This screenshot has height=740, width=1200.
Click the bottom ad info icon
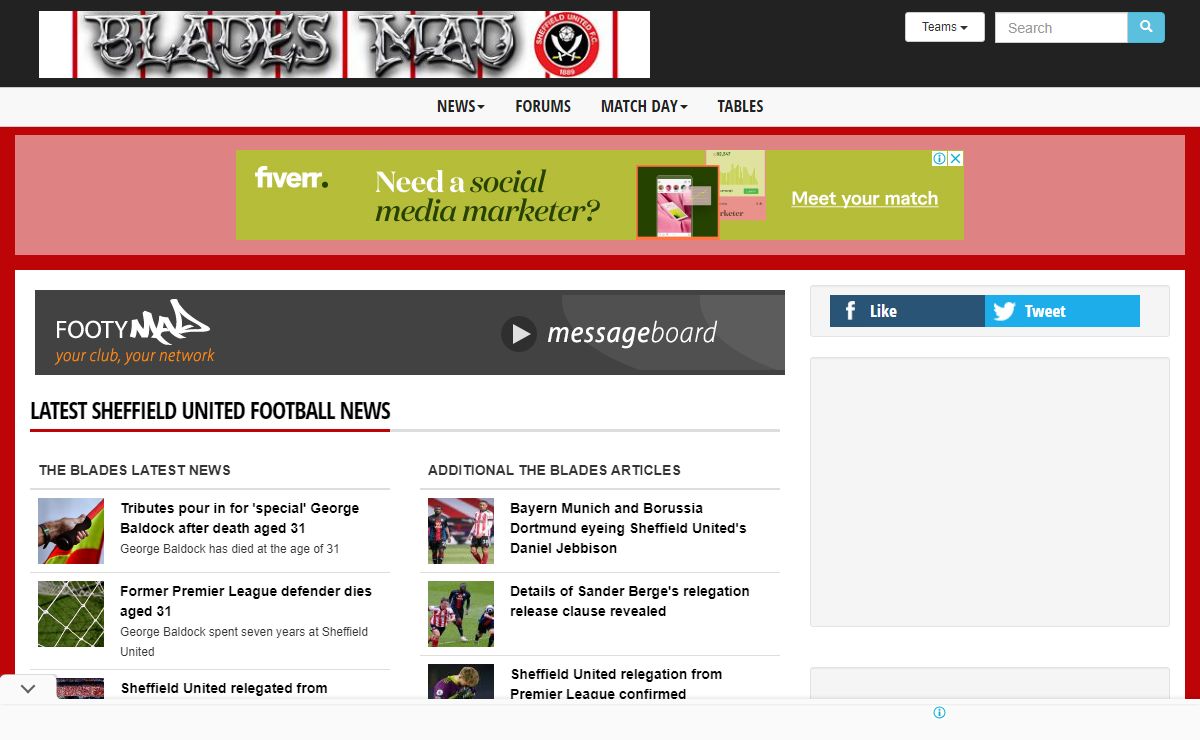pyautogui.click(x=939, y=713)
